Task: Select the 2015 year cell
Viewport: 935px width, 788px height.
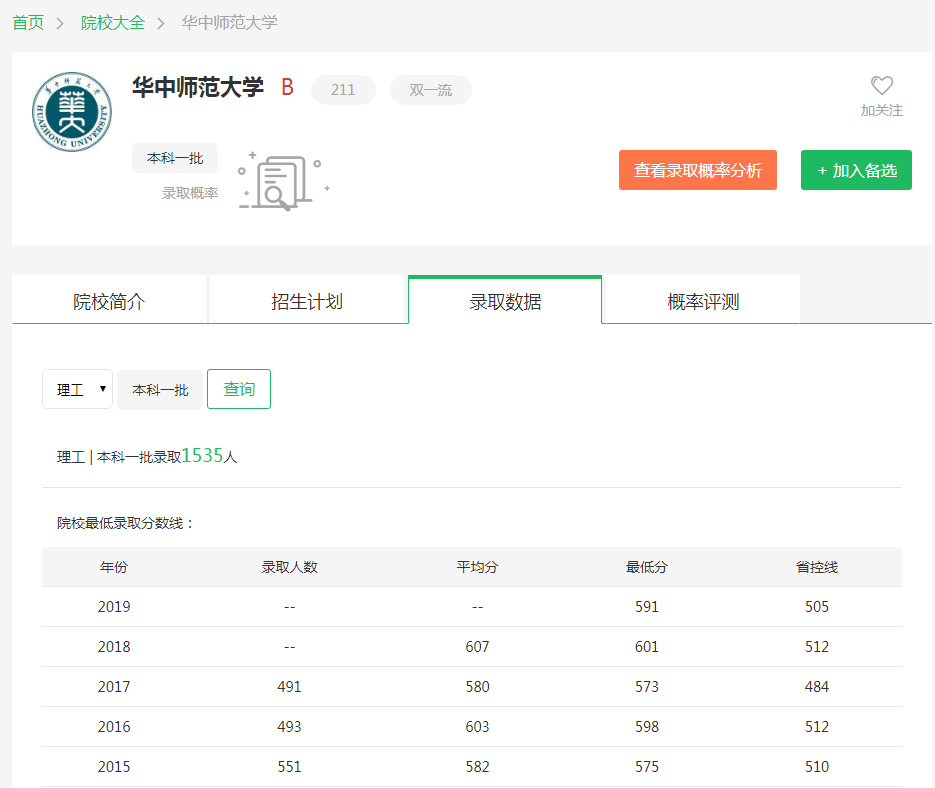Action: click(114, 767)
